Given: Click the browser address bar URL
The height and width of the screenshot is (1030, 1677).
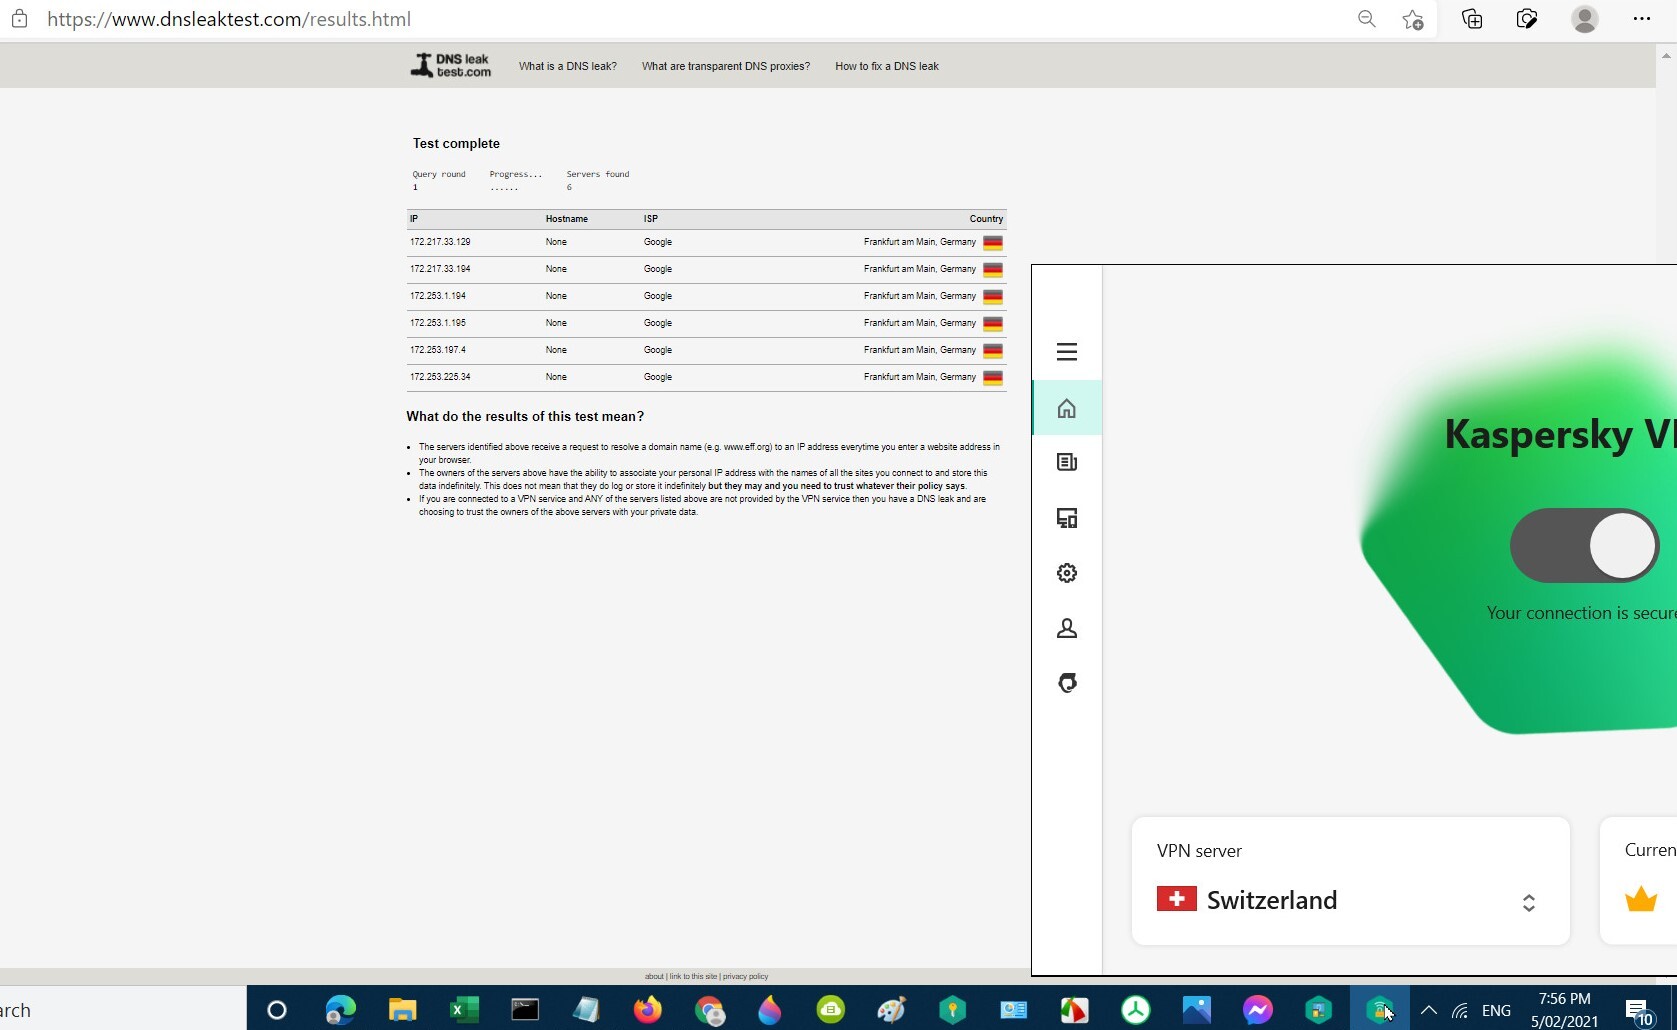Looking at the screenshot, I should [229, 19].
